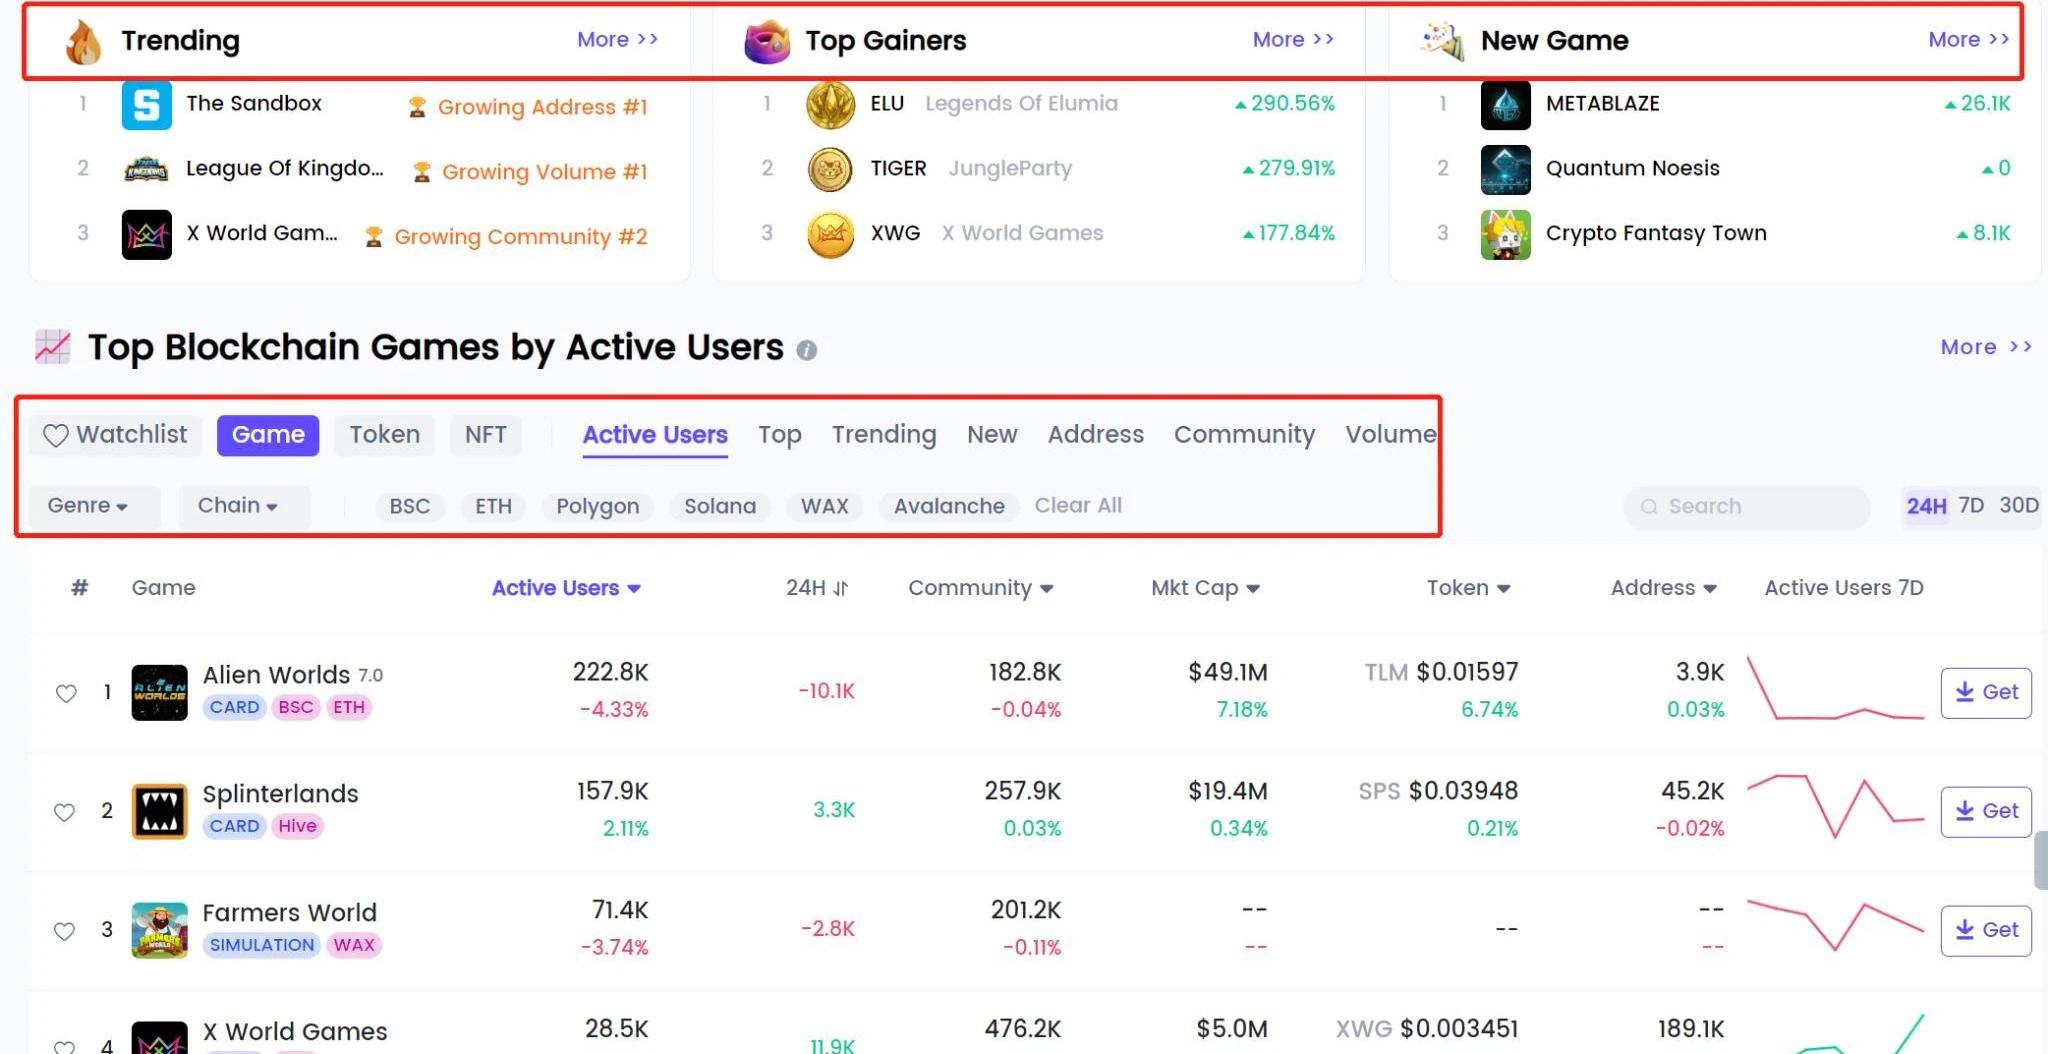
Task: Click the search magnifier icon
Action: pos(1649,507)
